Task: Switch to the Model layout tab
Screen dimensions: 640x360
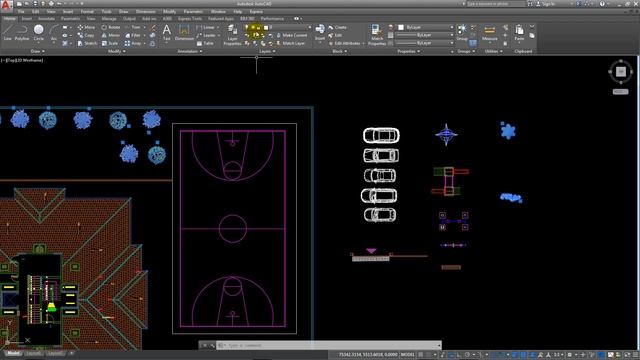Action: coord(13,353)
